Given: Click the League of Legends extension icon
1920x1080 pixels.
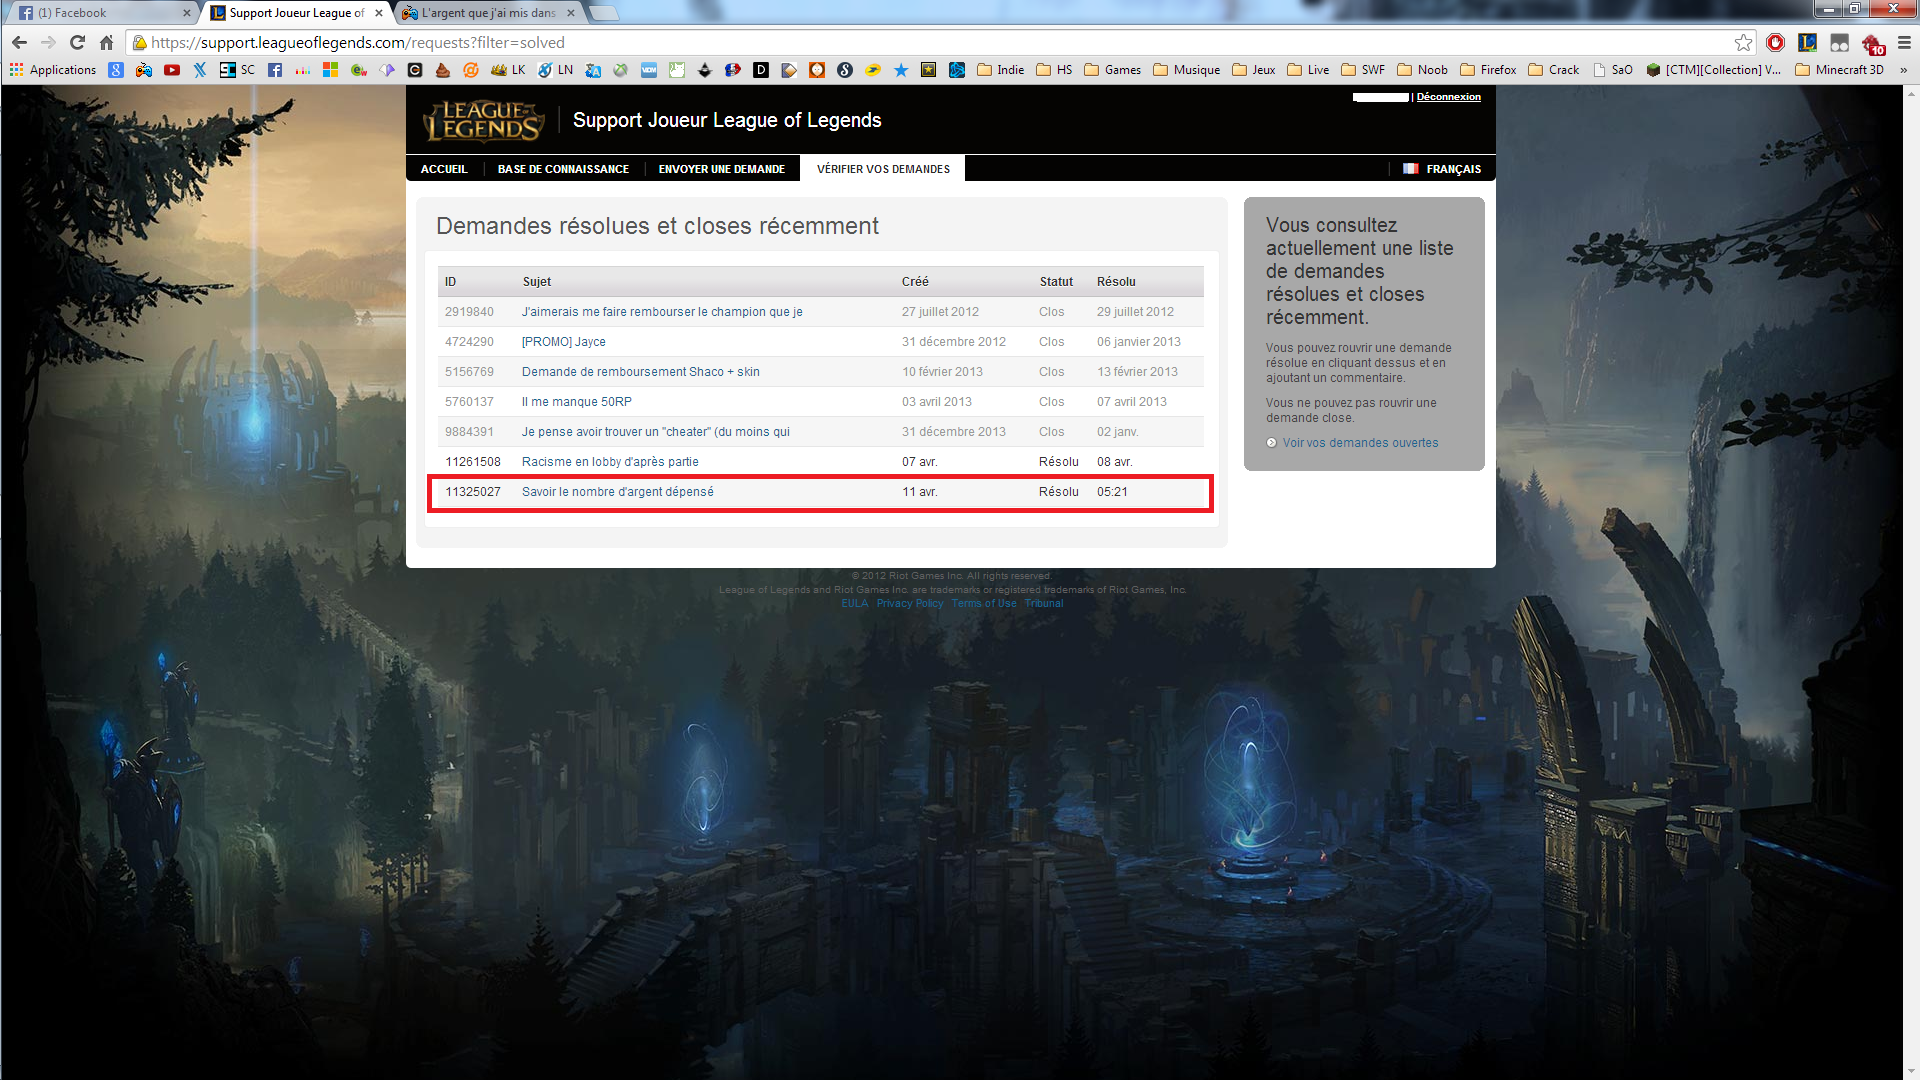Looking at the screenshot, I should [1807, 43].
